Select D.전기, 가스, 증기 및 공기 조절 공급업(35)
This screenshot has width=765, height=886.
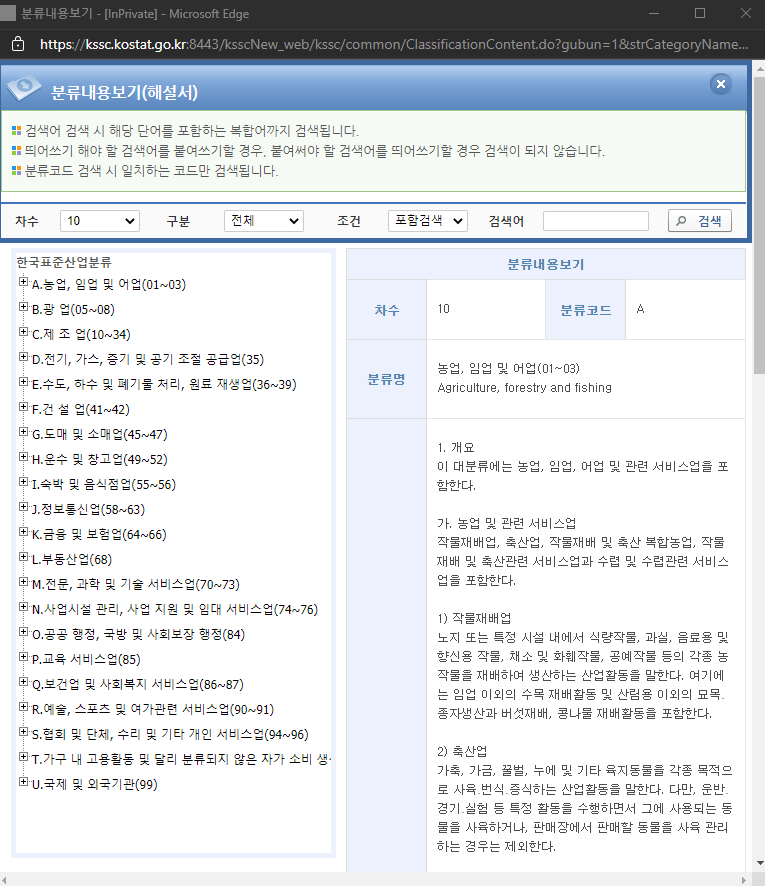pyautogui.click(x=147, y=360)
